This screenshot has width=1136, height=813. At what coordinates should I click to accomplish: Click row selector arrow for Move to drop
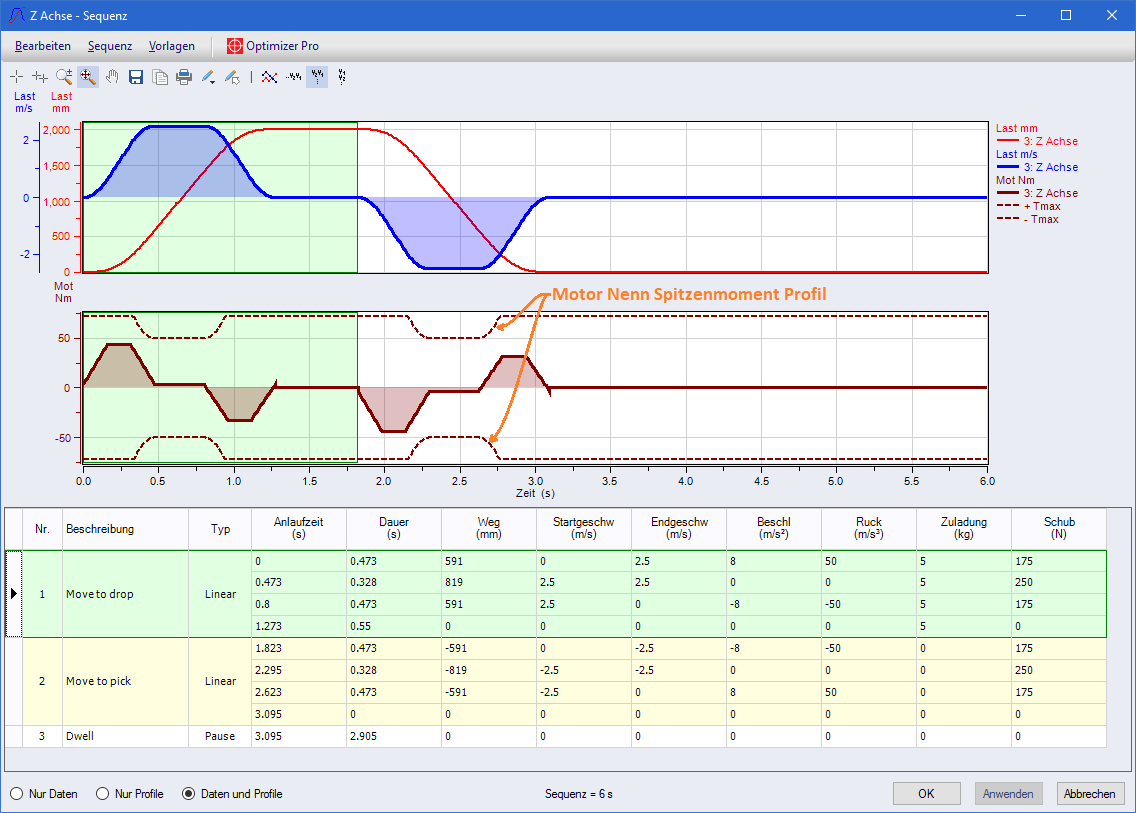(13, 594)
